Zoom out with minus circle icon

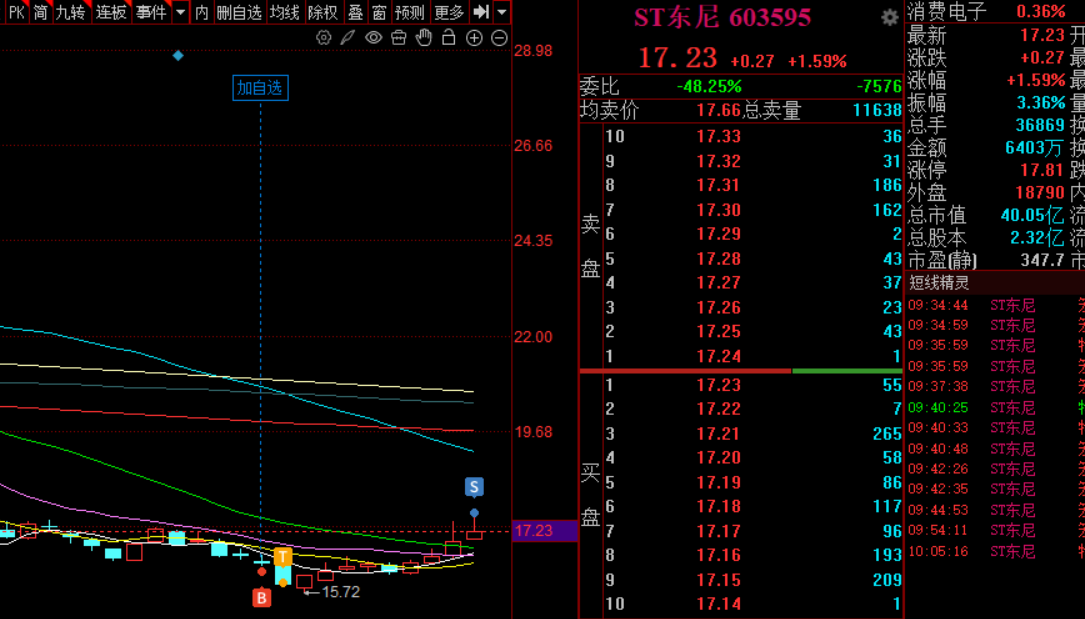pyautogui.click(x=499, y=37)
